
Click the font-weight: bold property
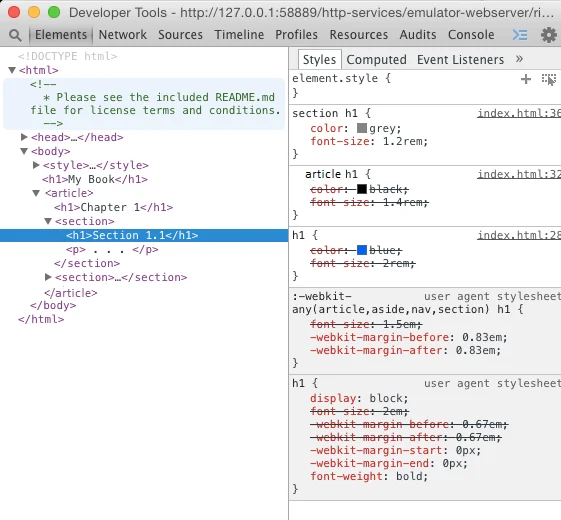(369, 476)
